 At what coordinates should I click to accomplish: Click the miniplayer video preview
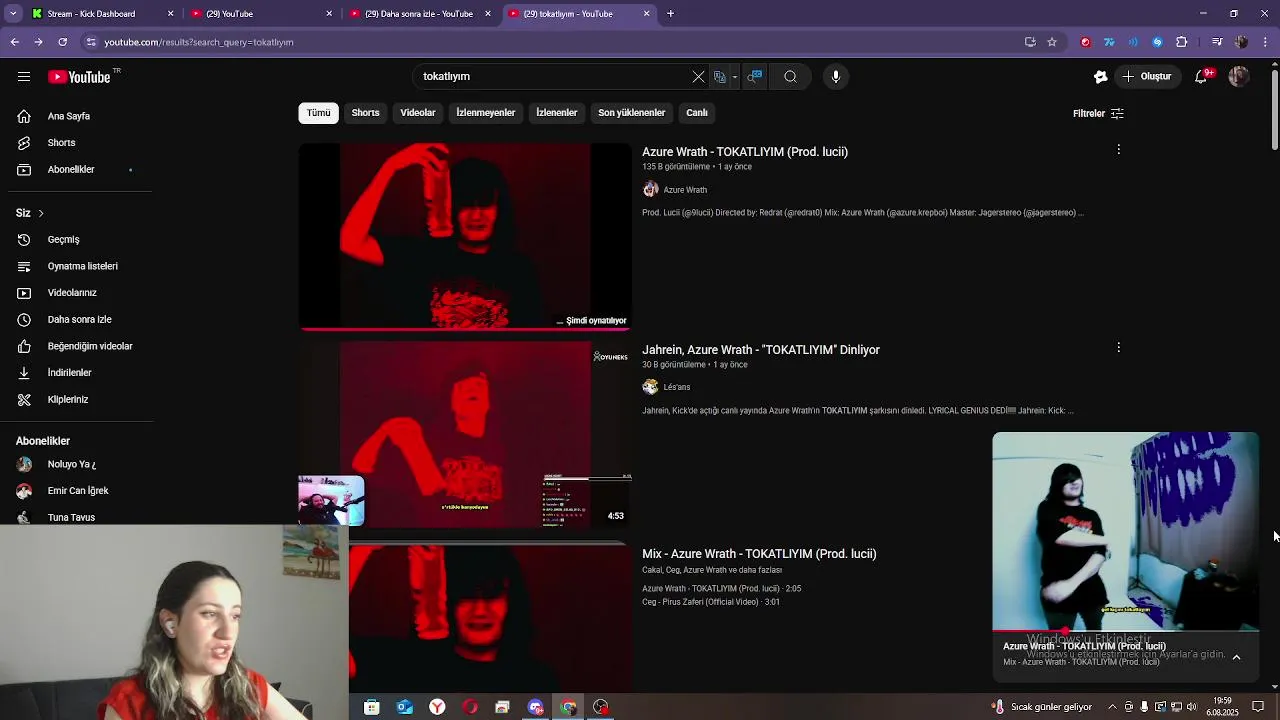coord(1125,531)
